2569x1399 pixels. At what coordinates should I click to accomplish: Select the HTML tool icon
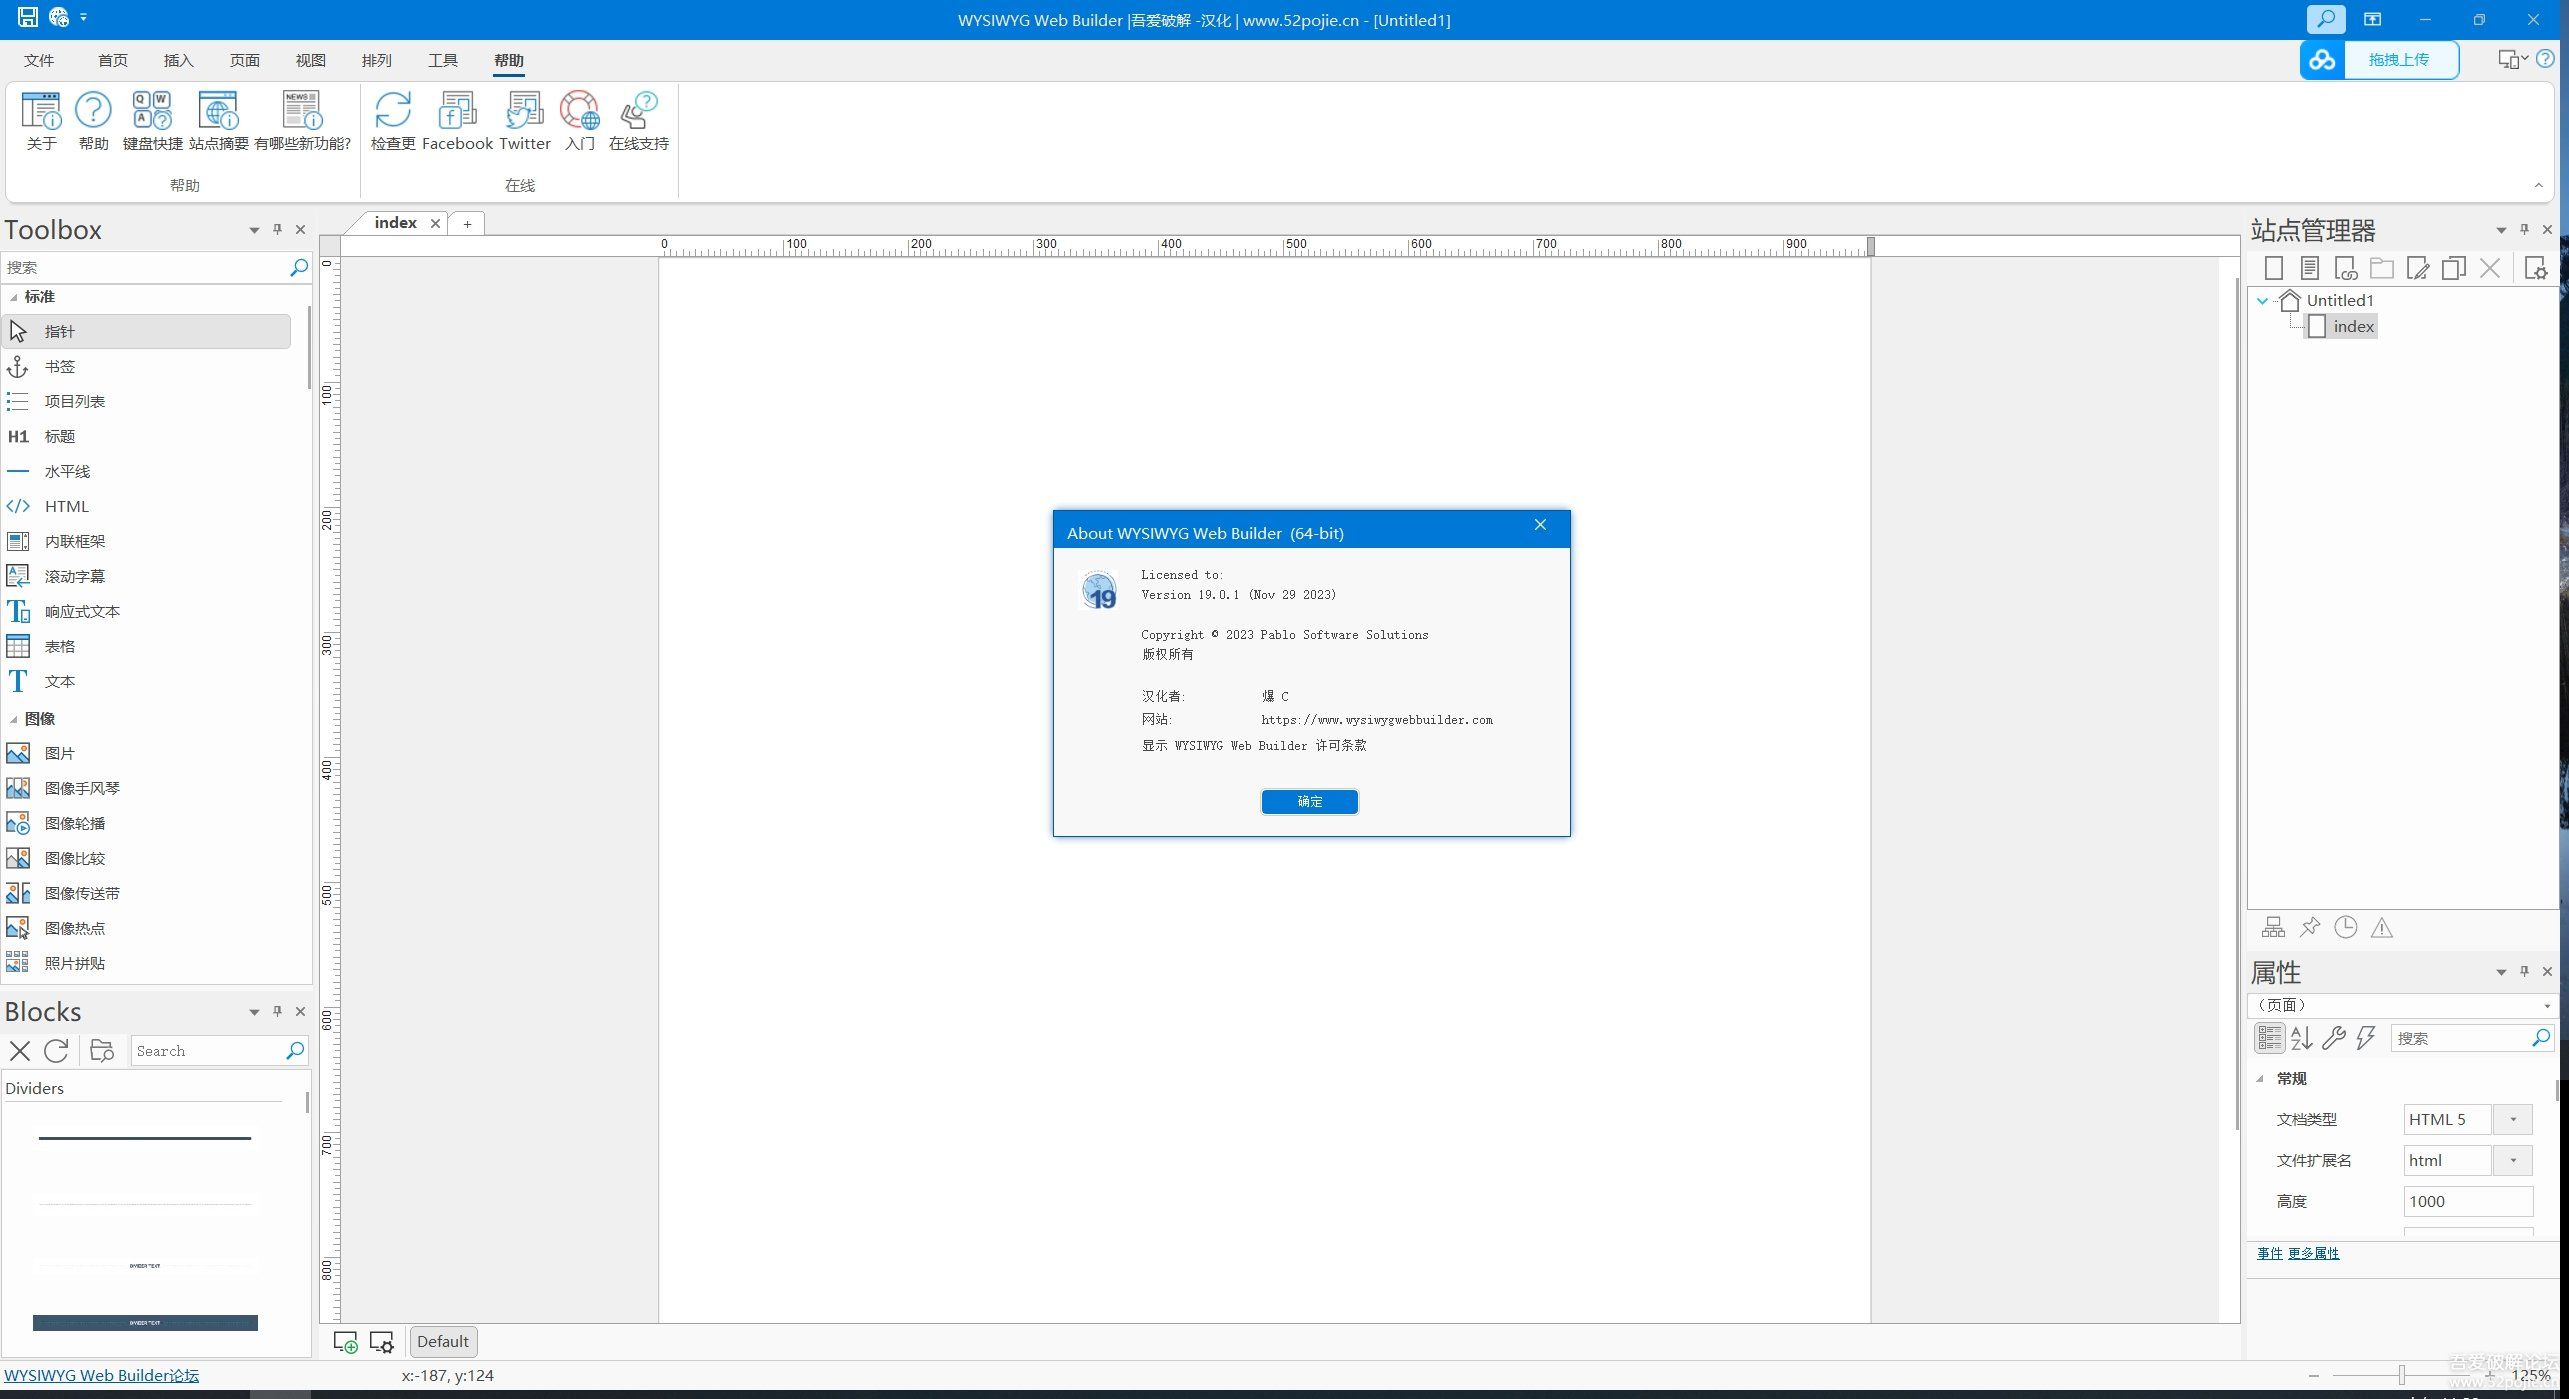21,505
